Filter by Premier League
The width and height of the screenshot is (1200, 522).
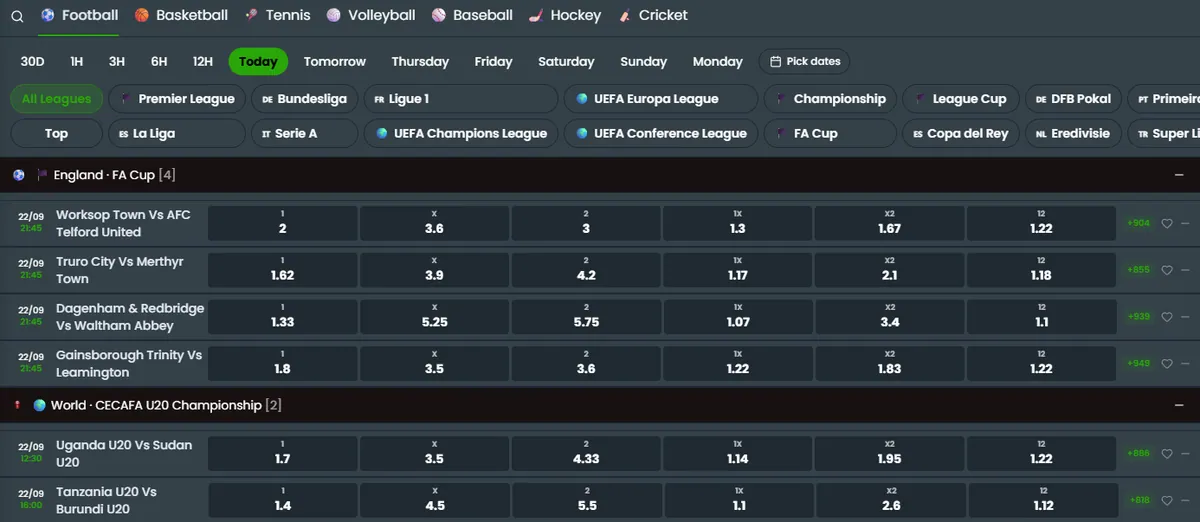[177, 99]
